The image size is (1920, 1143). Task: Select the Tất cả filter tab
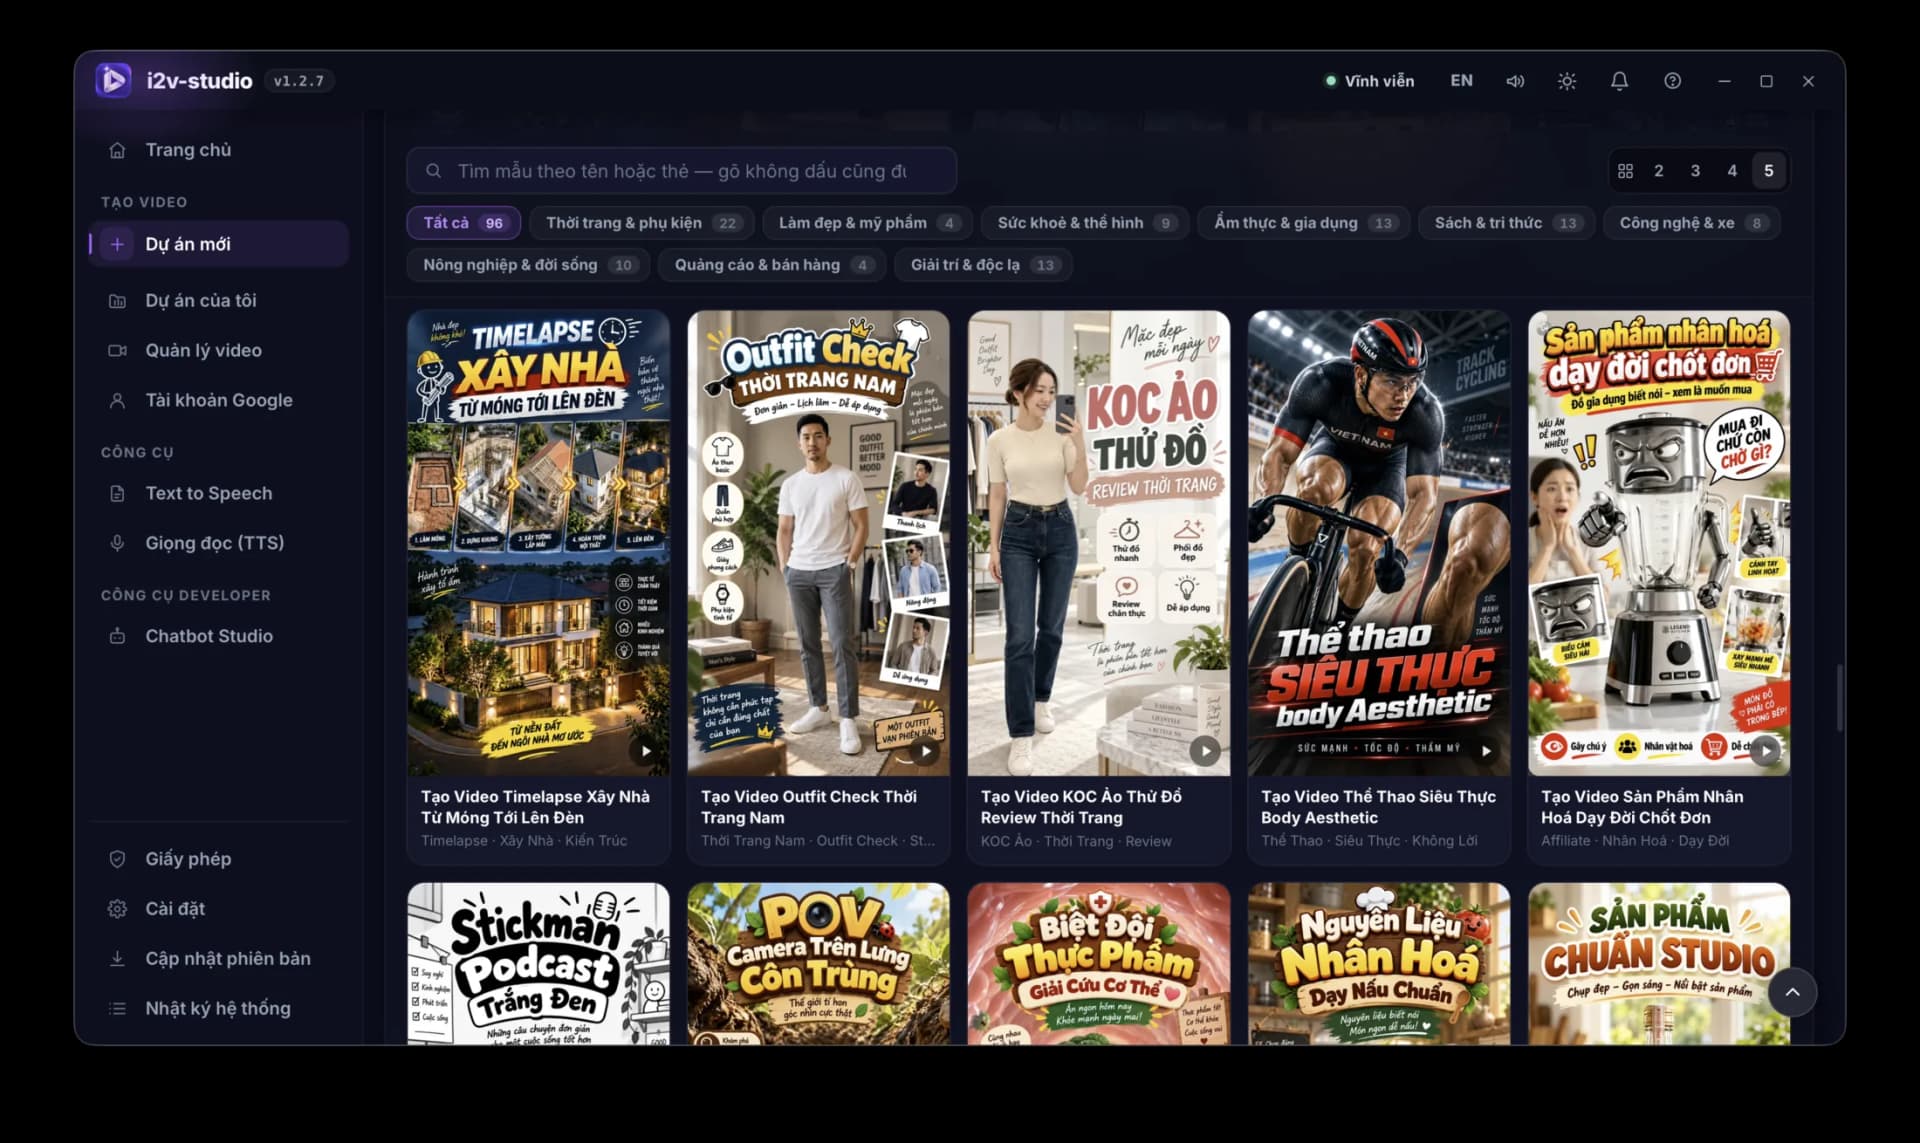(464, 223)
